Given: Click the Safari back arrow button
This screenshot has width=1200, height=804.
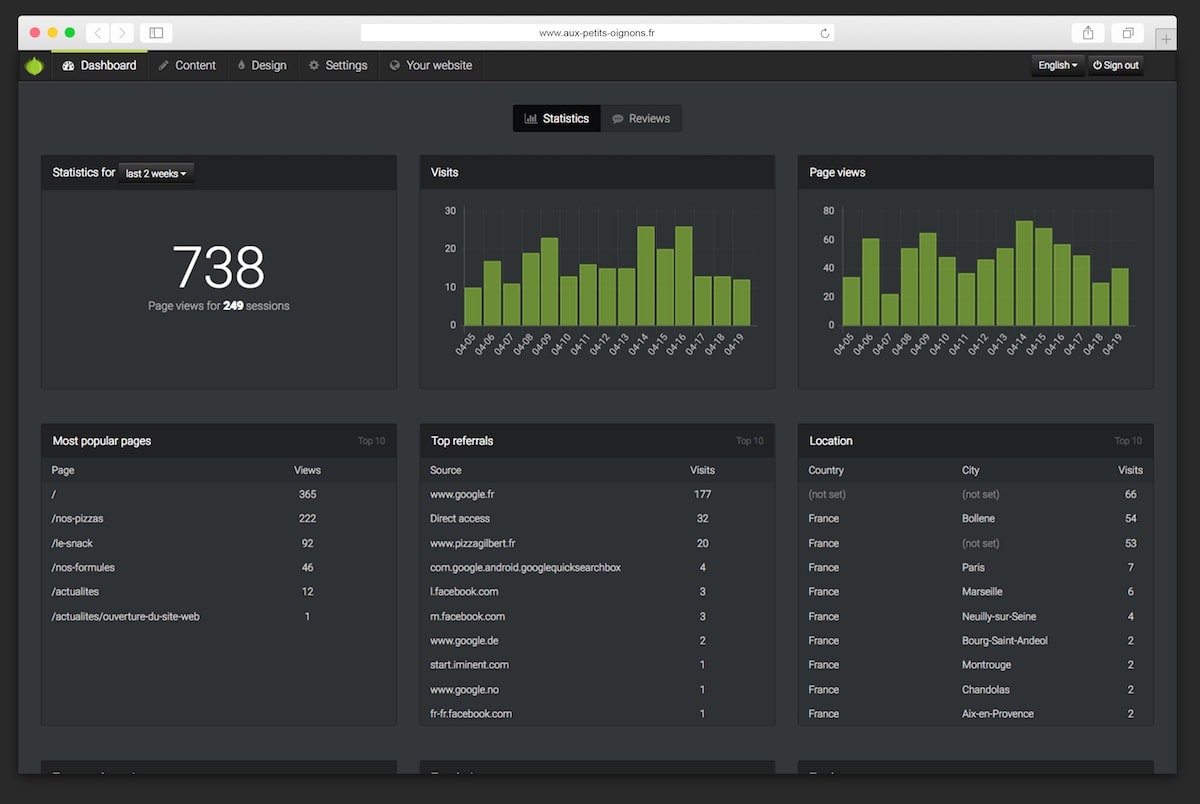Looking at the screenshot, I should pos(98,33).
